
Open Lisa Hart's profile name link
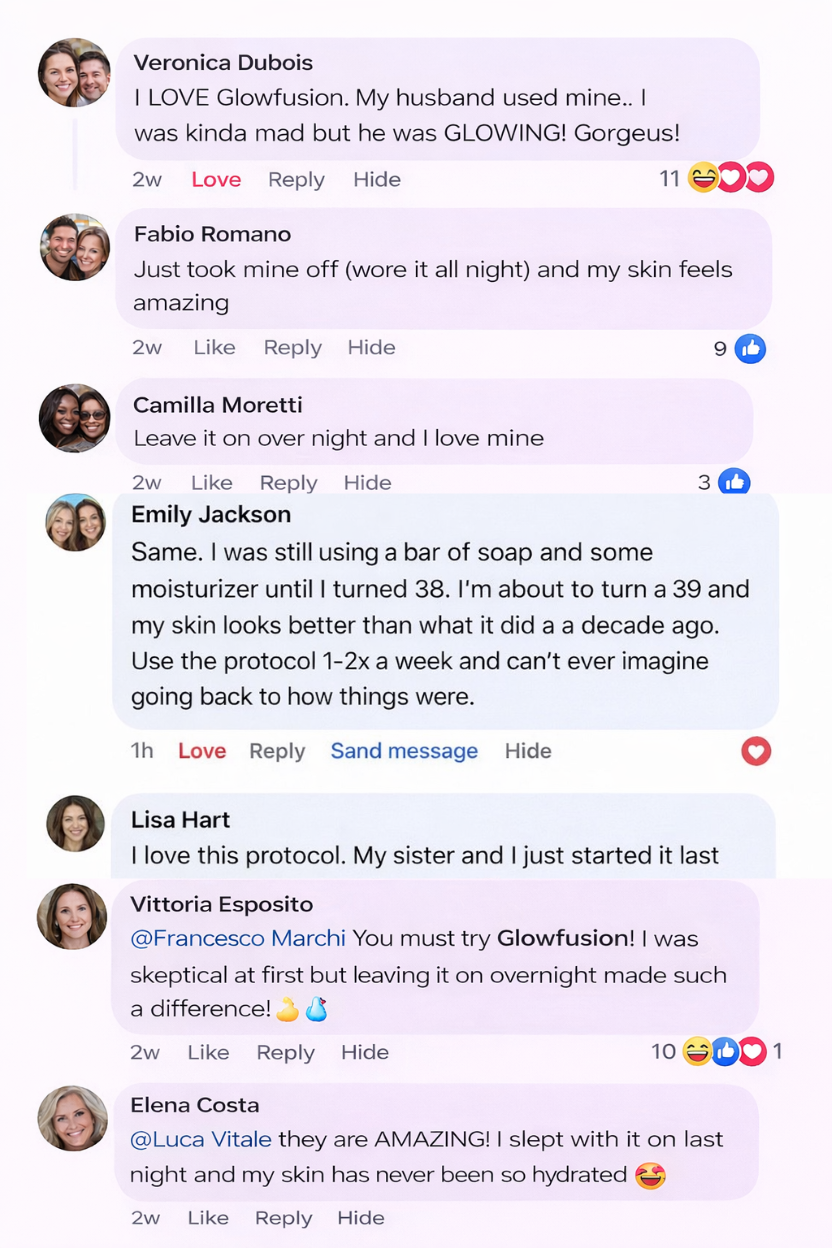tap(181, 820)
